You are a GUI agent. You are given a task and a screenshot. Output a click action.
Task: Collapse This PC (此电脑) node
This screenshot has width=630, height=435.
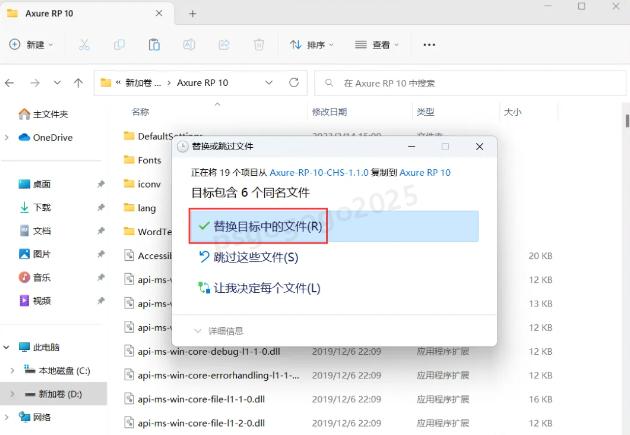click(x=6, y=347)
